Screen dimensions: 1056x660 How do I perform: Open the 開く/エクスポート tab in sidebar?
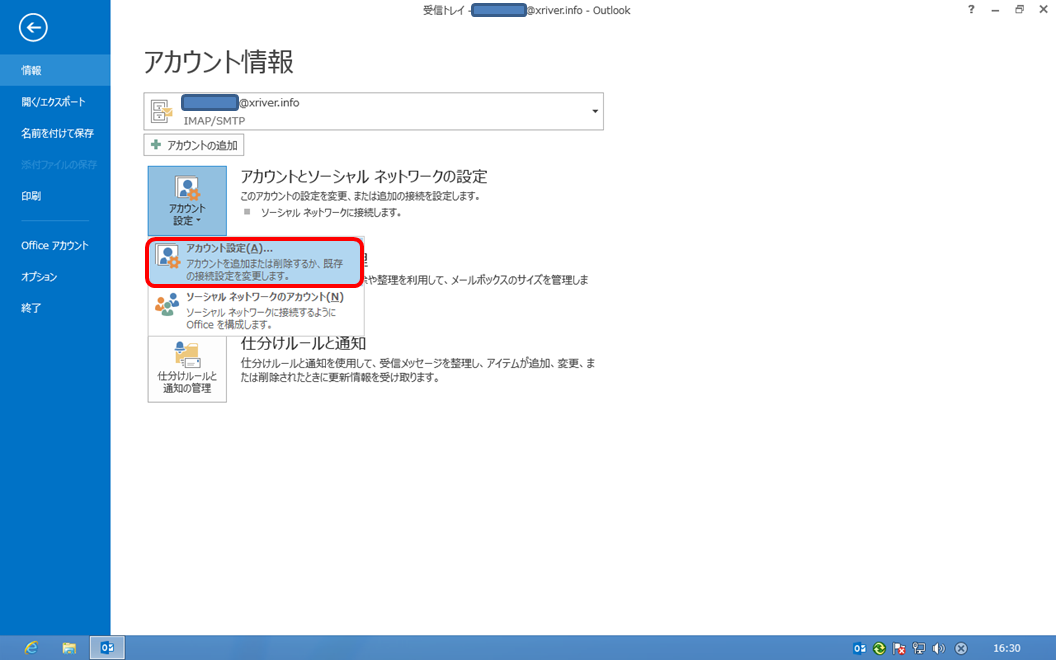click(x=53, y=102)
